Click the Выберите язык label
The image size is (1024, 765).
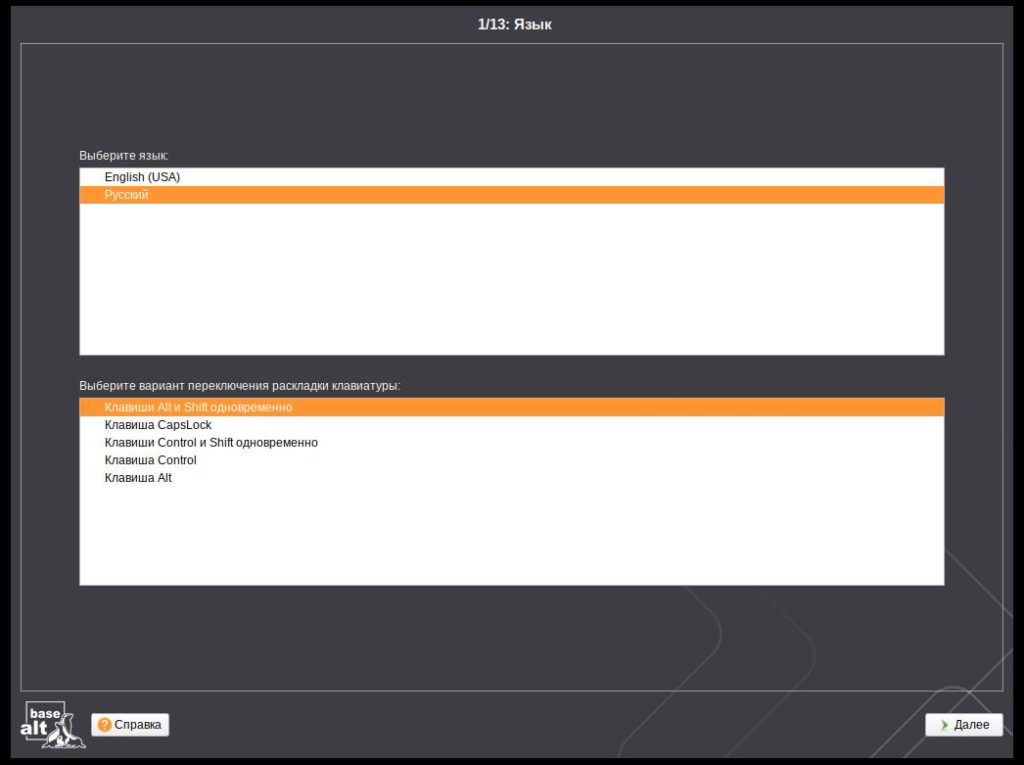[124, 156]
